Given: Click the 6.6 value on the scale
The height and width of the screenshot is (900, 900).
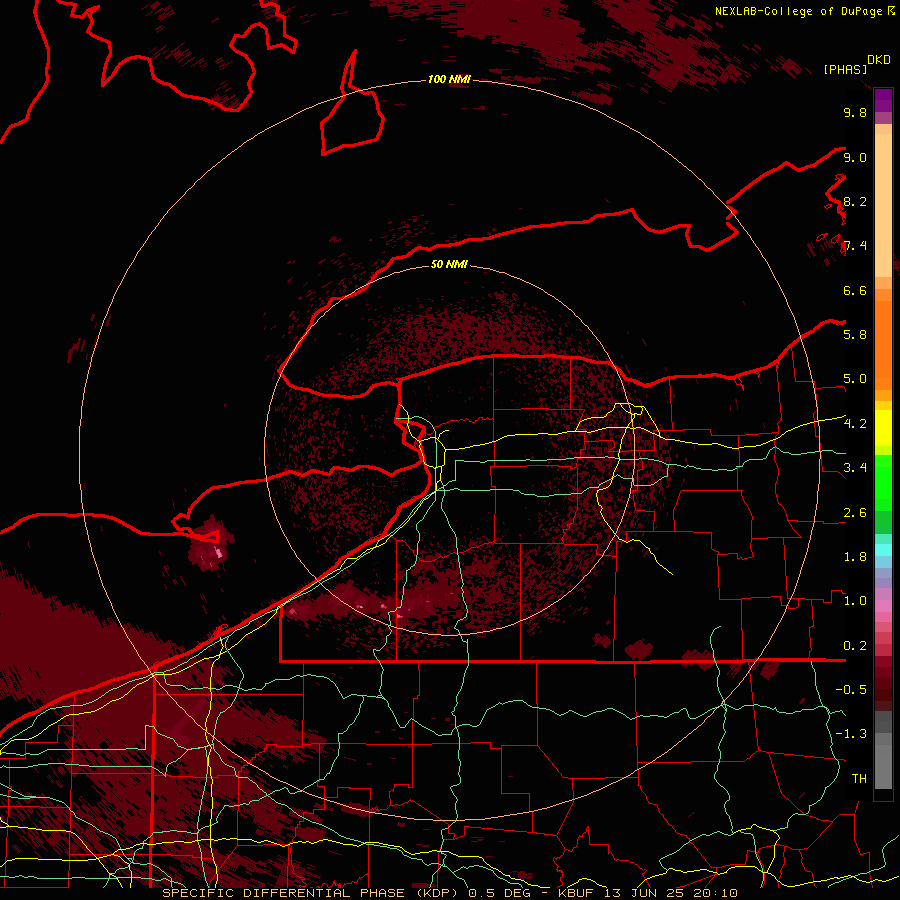Looking at the screenshot, I should (x=854, y=290).
